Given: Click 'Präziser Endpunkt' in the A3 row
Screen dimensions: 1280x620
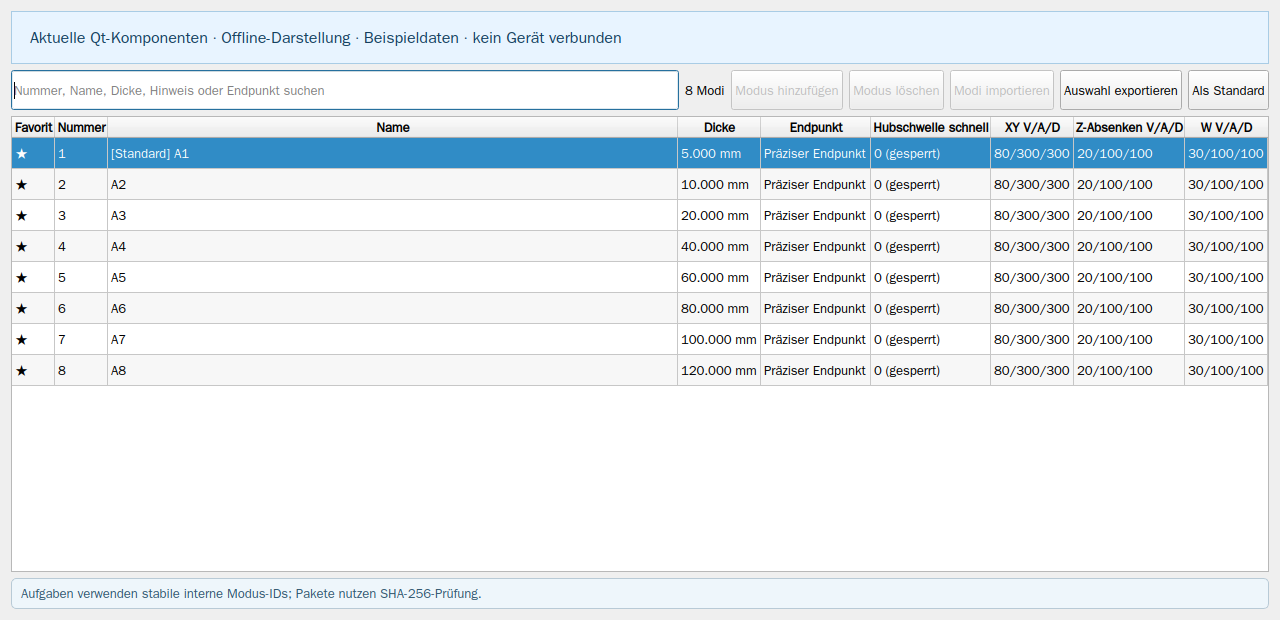Looking at the screenshot, I should click(x=816, y=216).
